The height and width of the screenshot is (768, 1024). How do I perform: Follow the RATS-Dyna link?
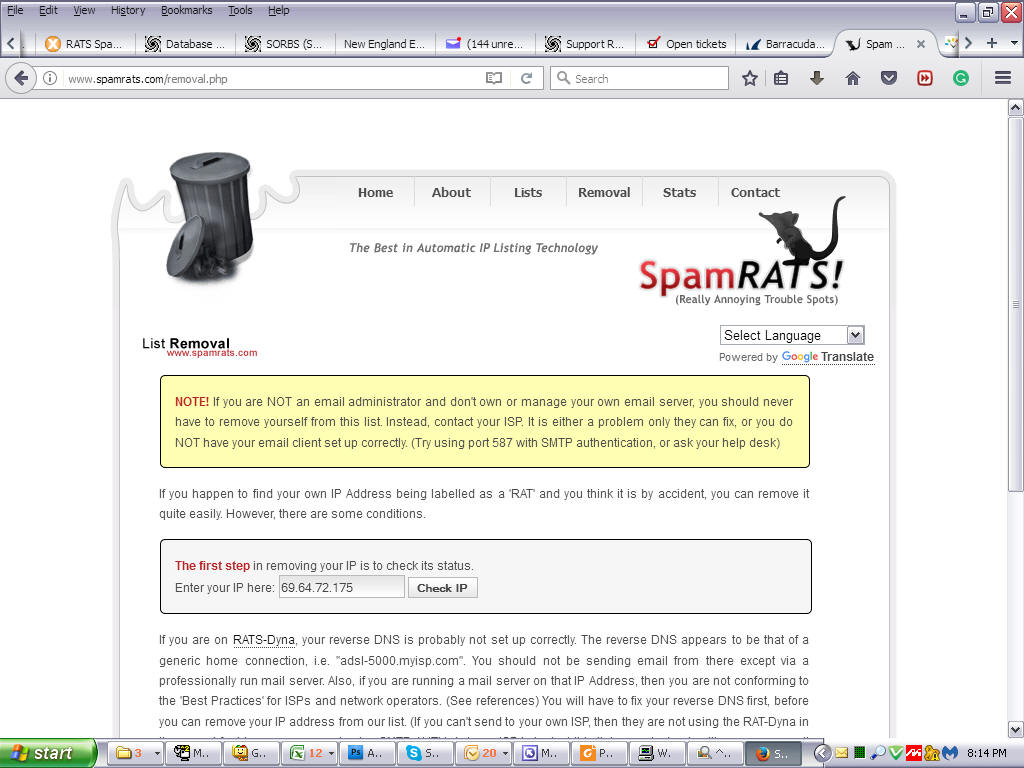(x=264, y=640)
